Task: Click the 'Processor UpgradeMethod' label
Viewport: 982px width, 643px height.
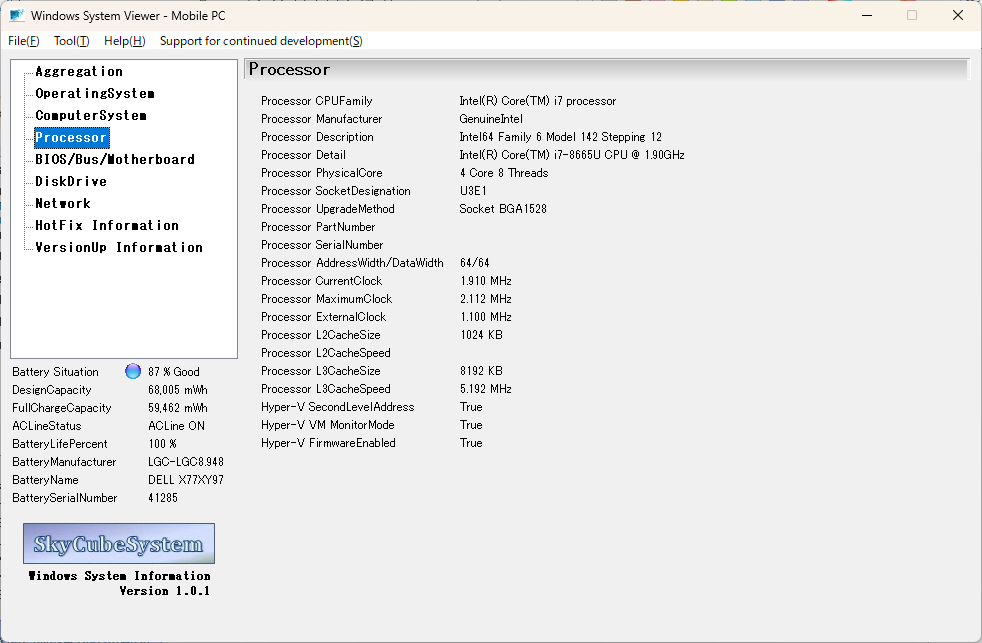Action: click(328, 208)
